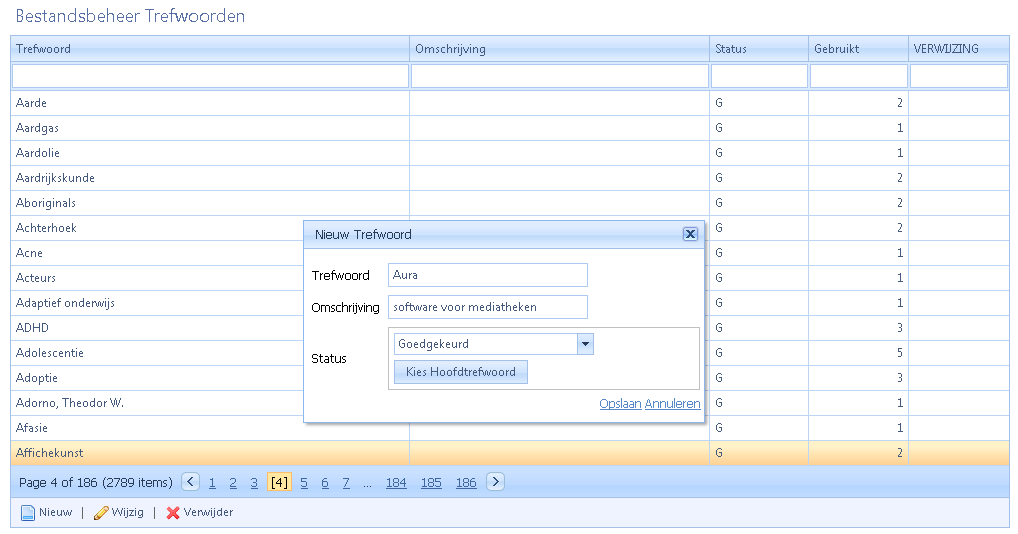Viewport: 1018px width, 534px height.
Task: Go to page 5
Action: click(304, 483)
